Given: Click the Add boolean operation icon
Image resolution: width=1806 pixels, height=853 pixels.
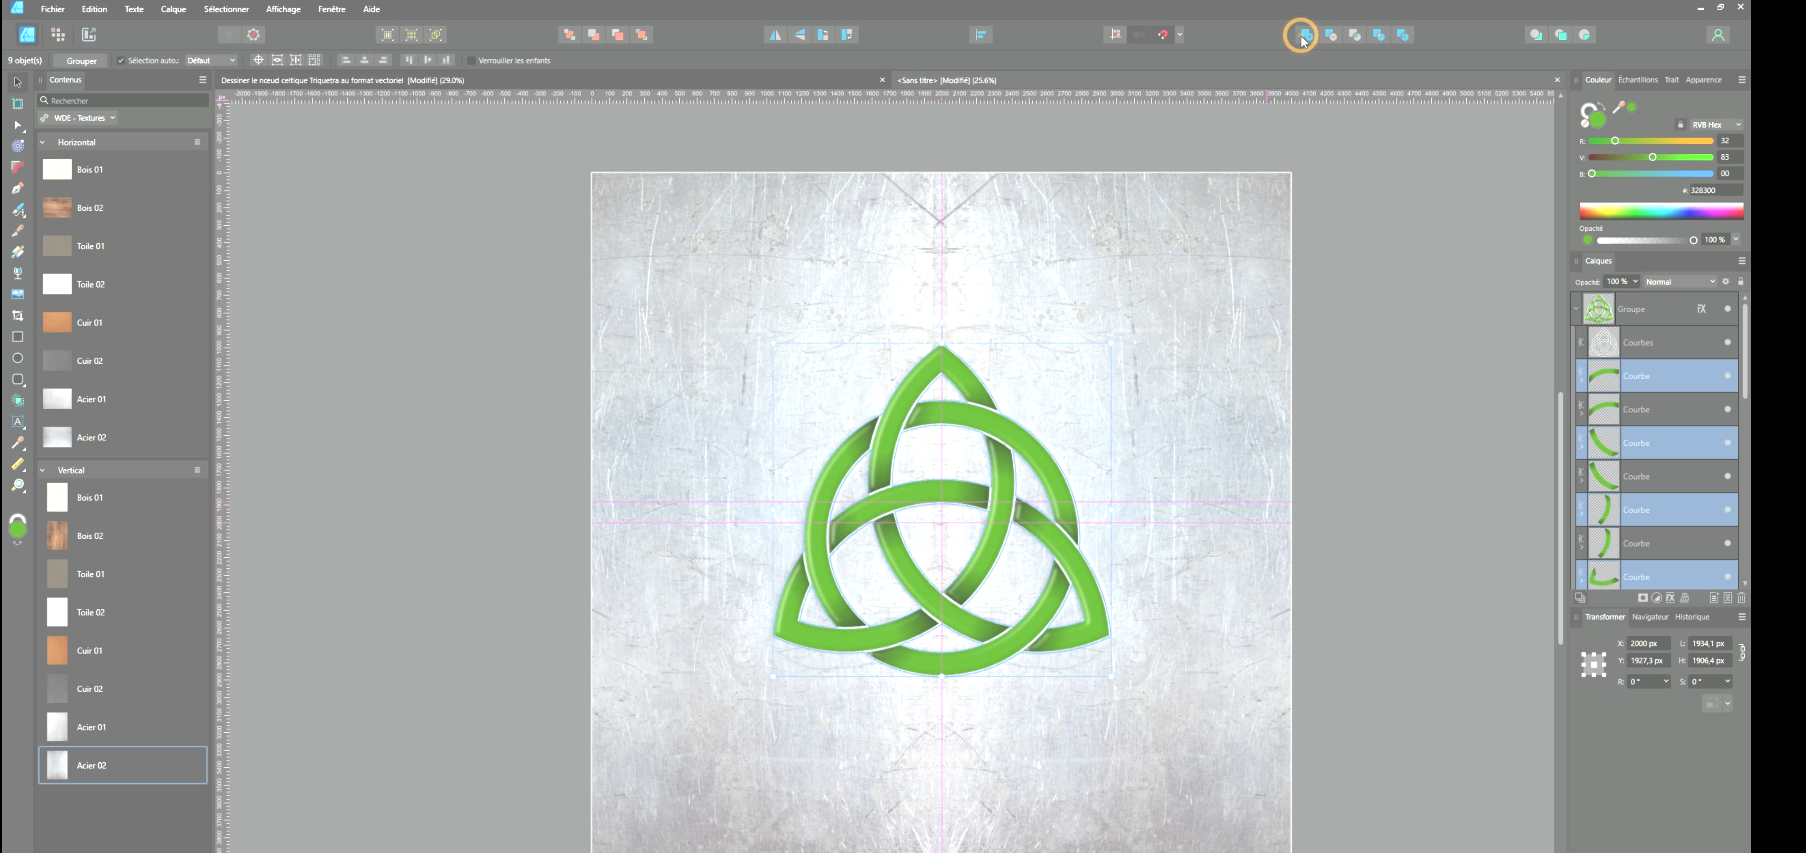Looking at the screenshot, I should [x=1304, y=35].
